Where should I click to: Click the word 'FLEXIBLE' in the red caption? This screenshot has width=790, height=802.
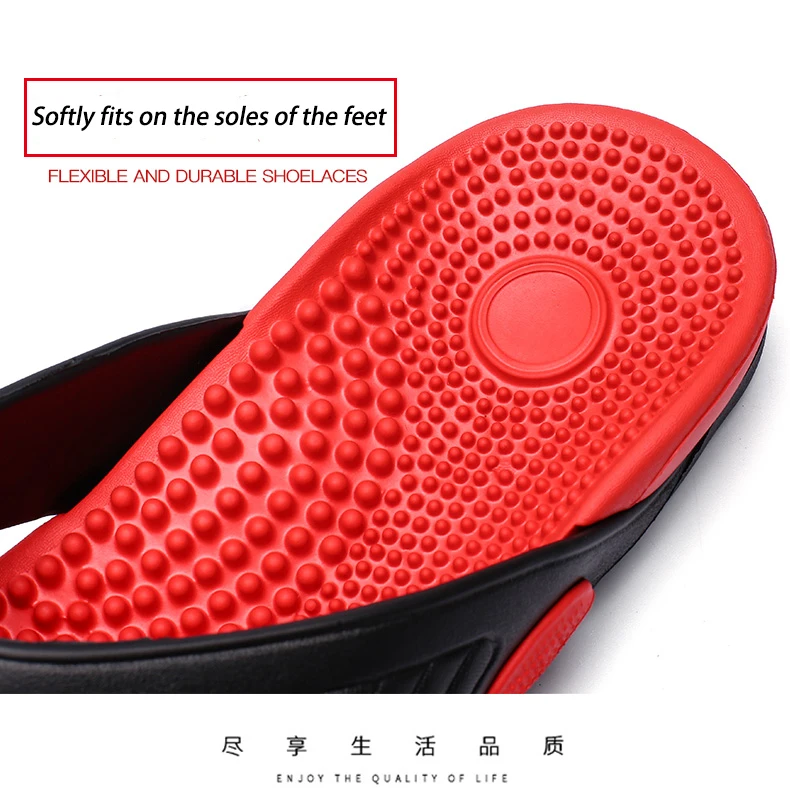coord(87,176)
